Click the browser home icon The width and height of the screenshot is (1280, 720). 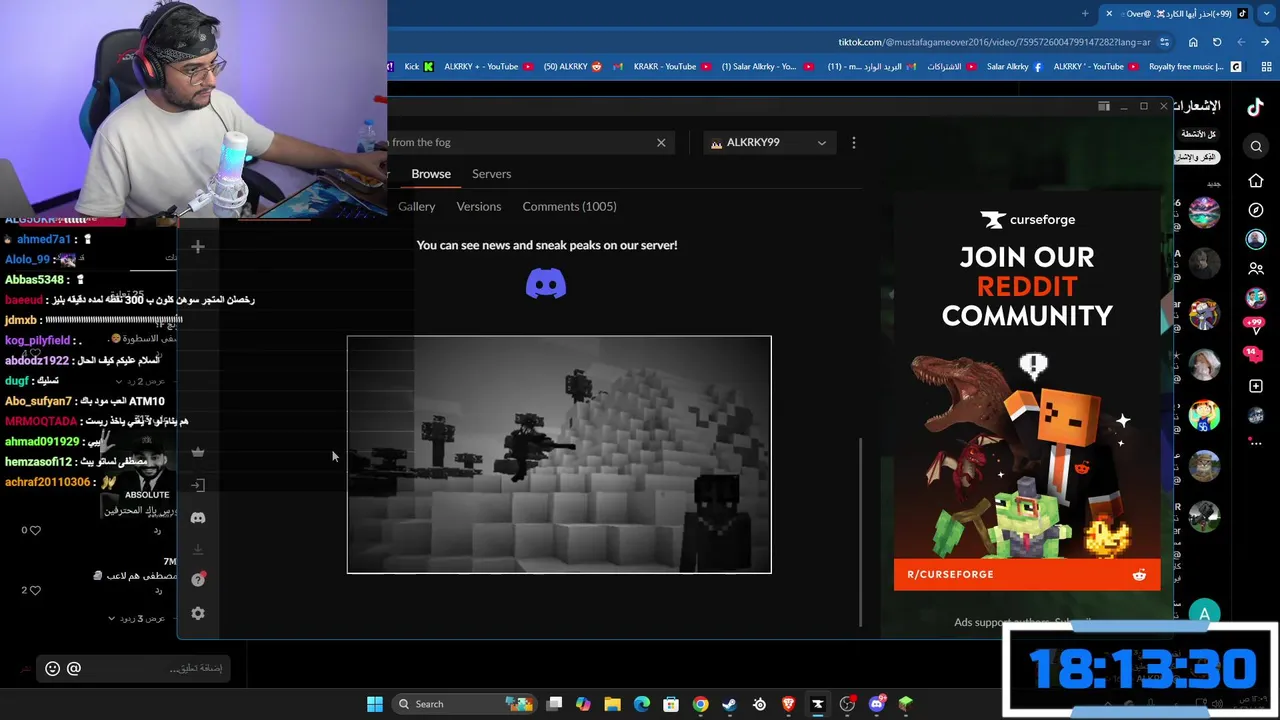pos(1193,42)
